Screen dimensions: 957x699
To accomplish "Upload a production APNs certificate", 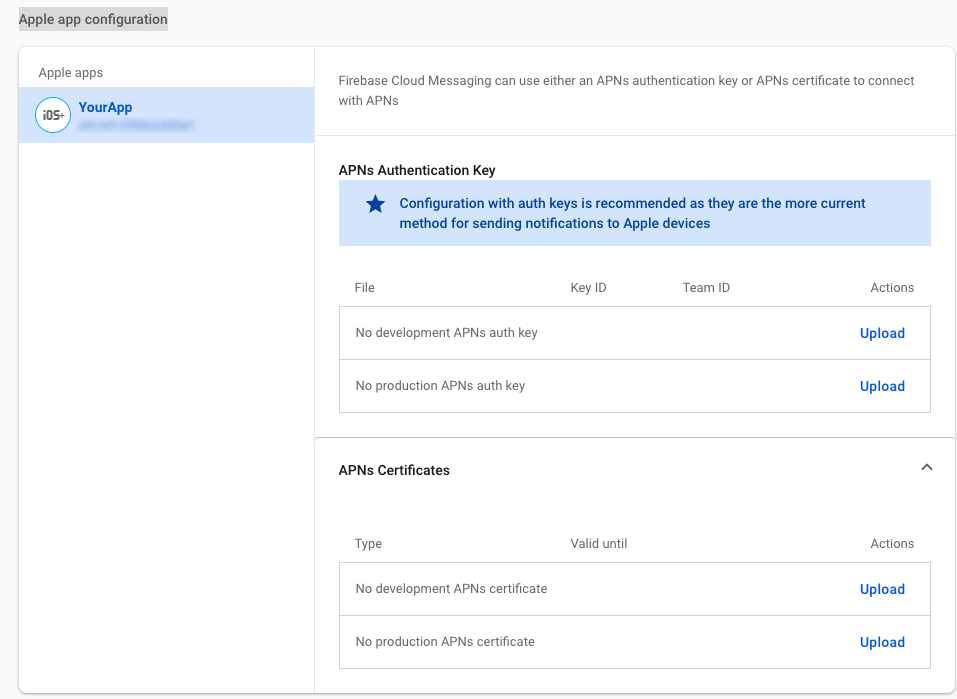I will pos(881,642).
